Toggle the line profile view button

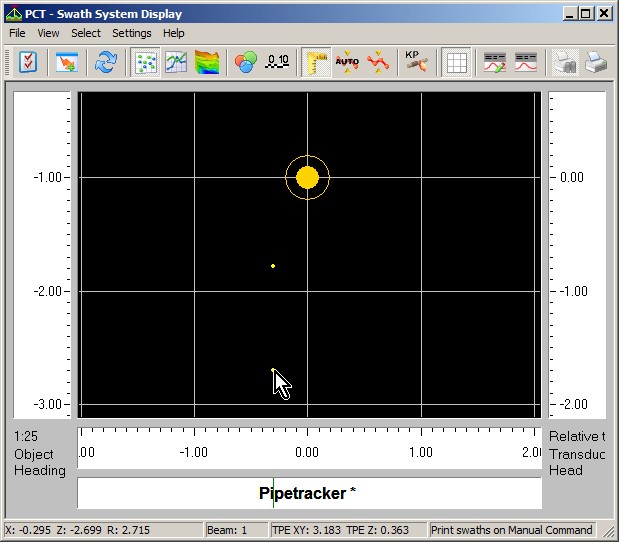click(176, 63)
